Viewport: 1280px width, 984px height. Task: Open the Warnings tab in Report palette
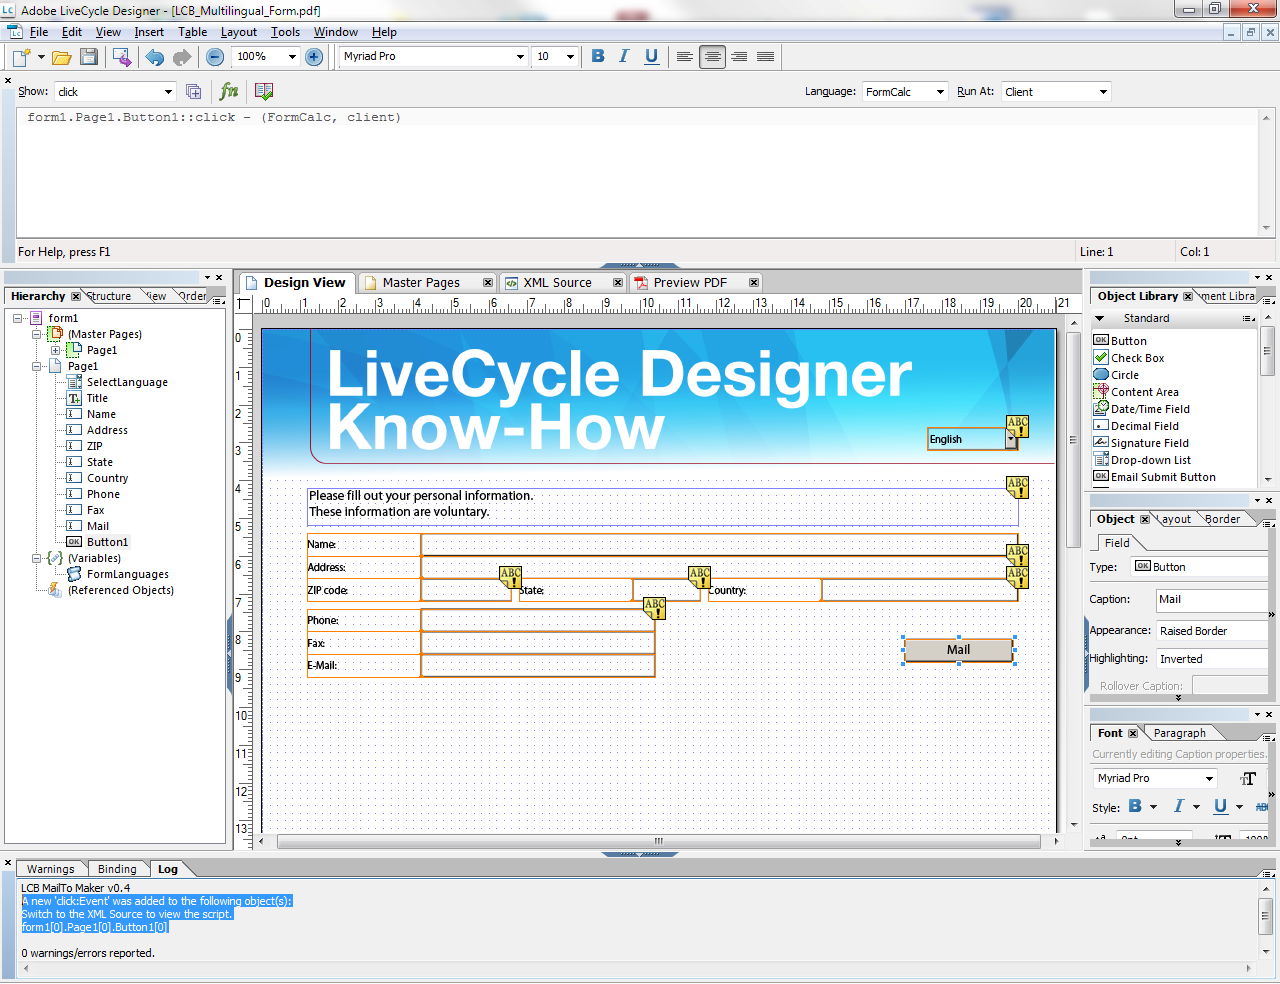(50, 869)
